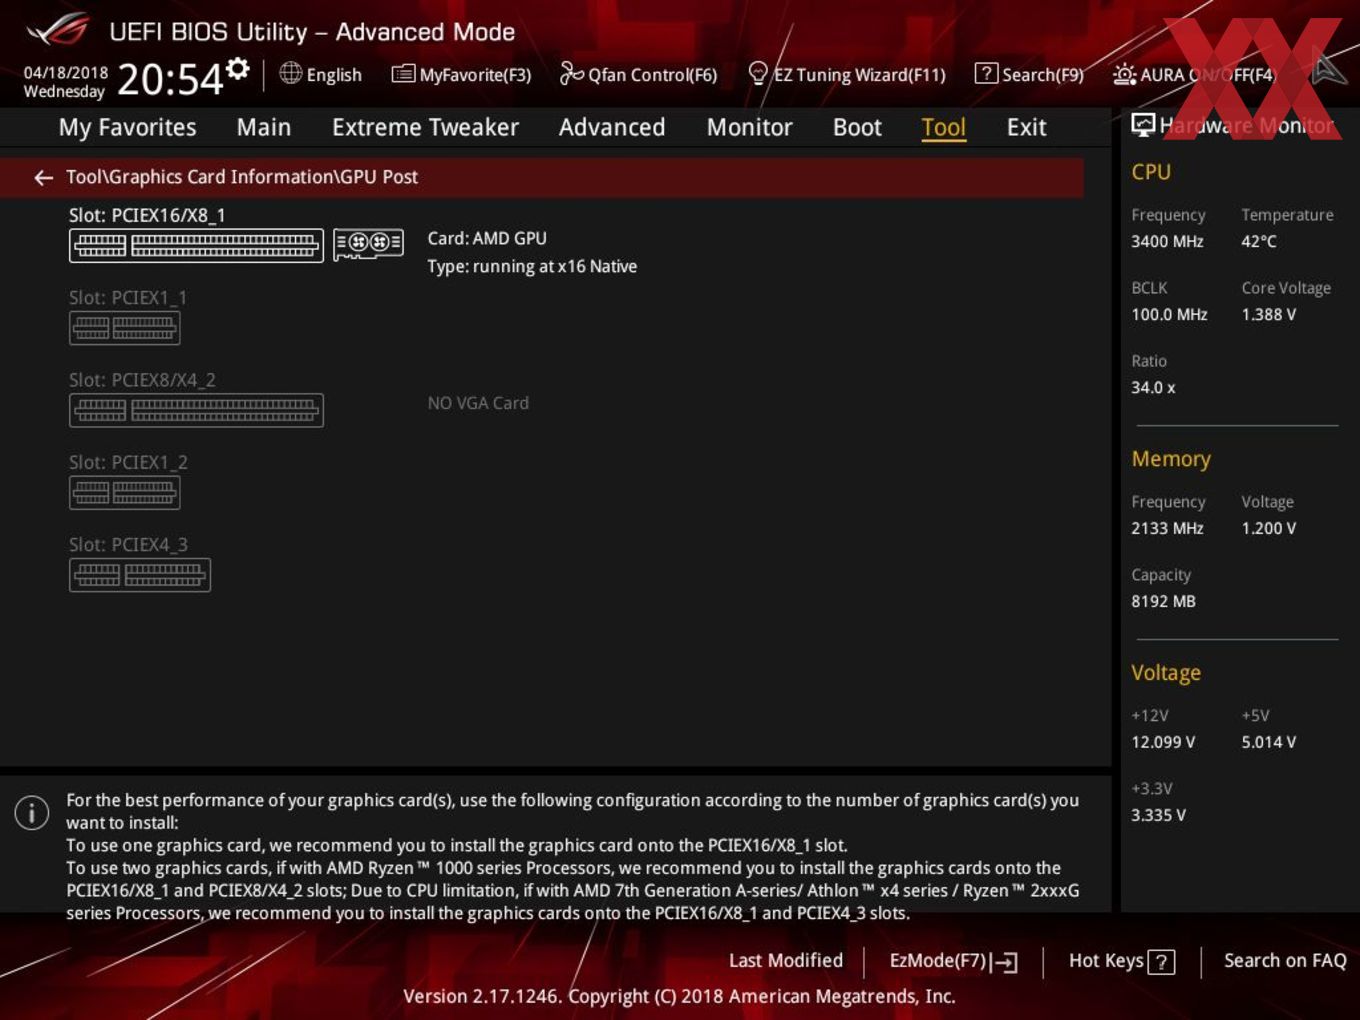Click the Tool\Graphics Card Information\GPU Post breadcrumb
1360x1020 pixels.
pyautogui.click(x=242, y=177)
